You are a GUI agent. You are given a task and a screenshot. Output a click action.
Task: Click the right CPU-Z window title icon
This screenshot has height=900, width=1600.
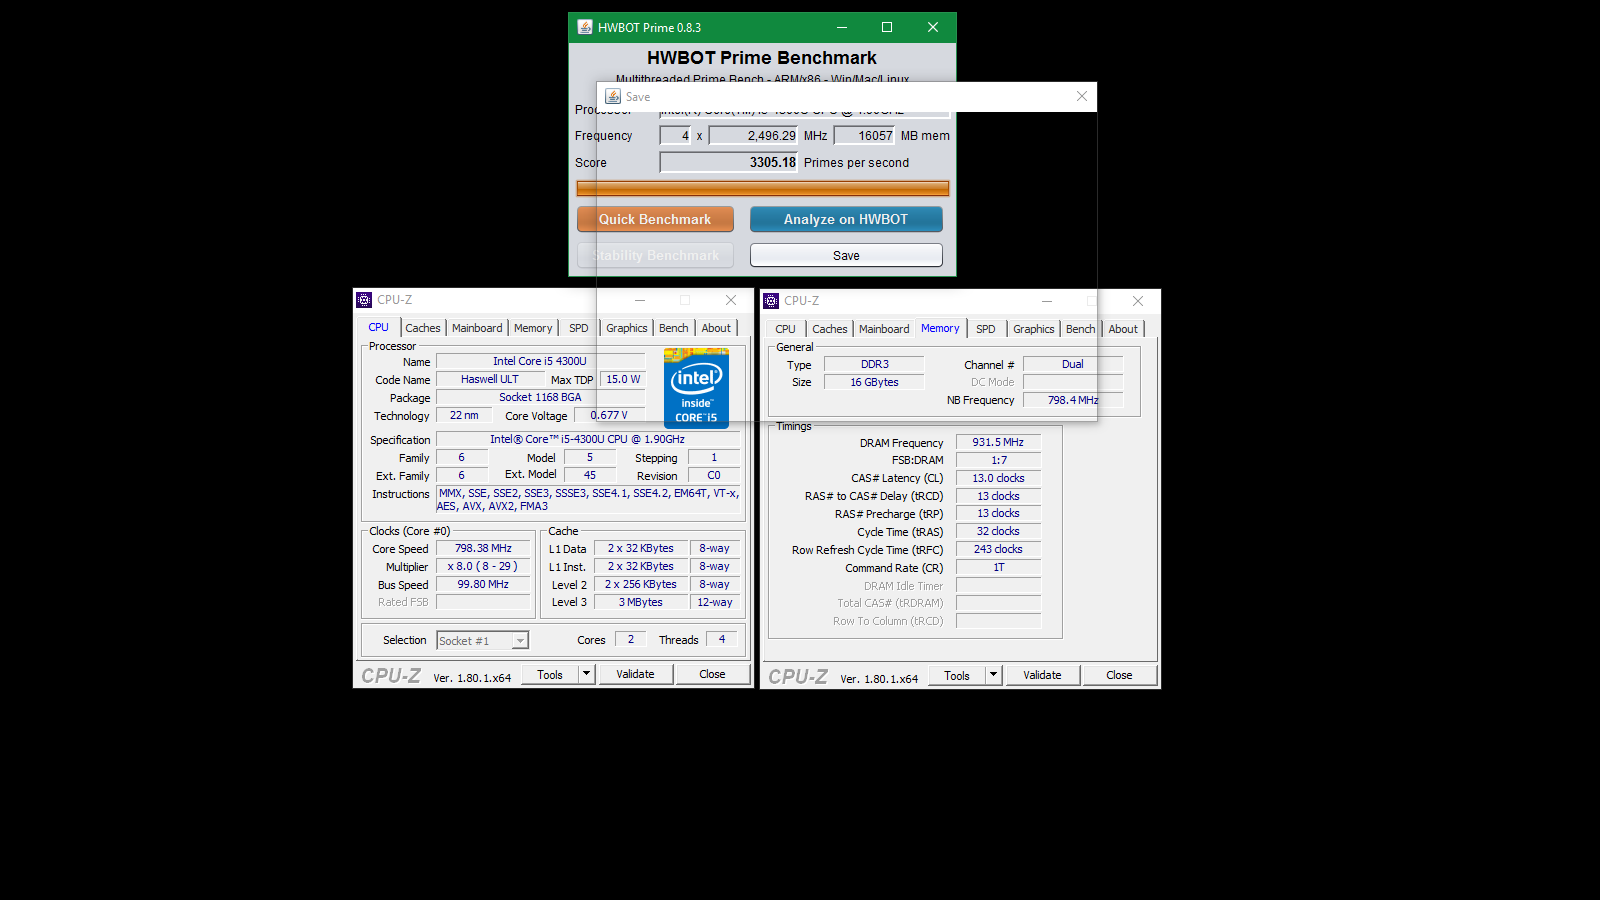771,301
